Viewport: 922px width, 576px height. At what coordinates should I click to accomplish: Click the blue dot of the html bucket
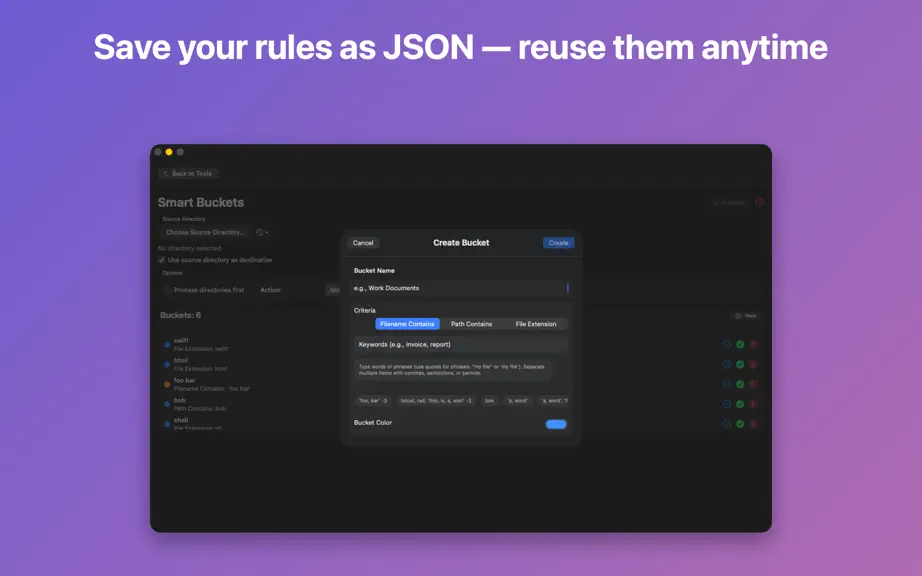coord(167,364)
